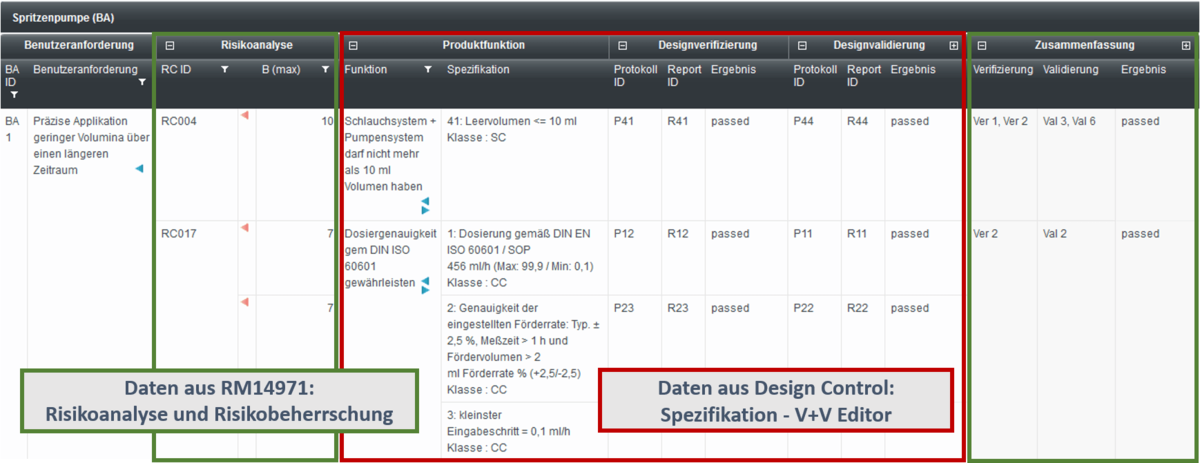Click Protokoll ID header under Designvalidierung
Viewport: 1200px width, 463px height.
[x=814, y=76]
